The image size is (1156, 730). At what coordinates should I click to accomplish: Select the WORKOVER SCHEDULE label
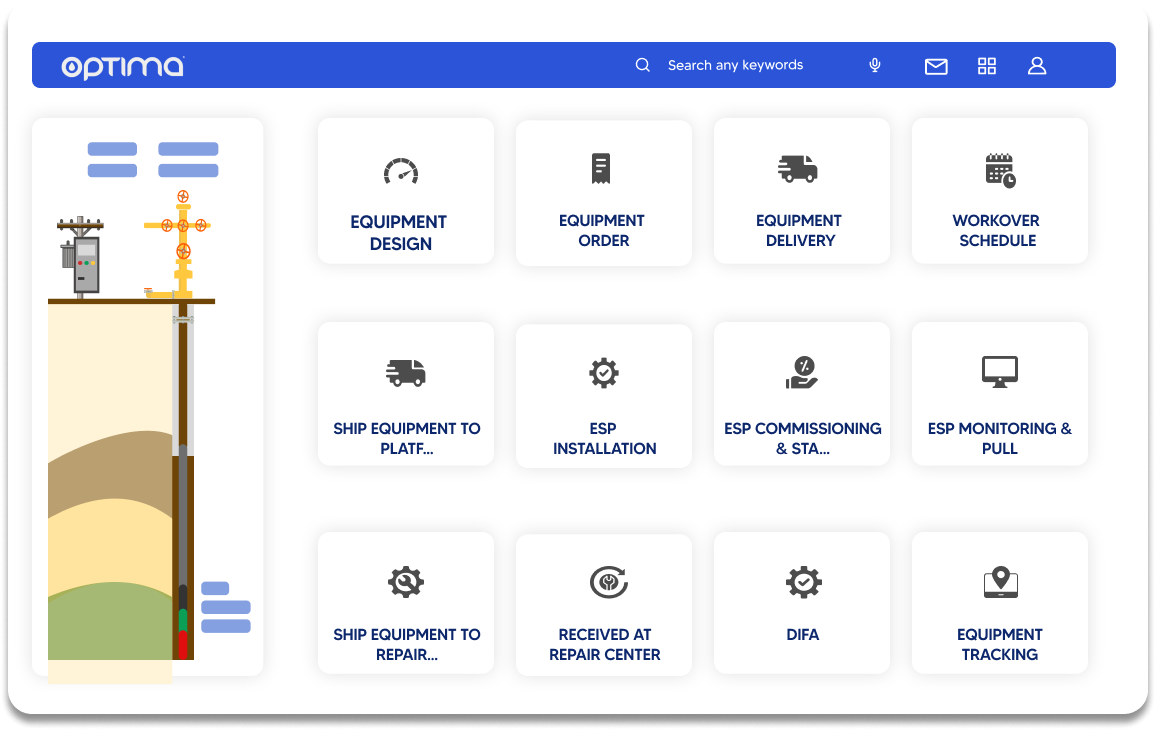[x=997, y=231]
